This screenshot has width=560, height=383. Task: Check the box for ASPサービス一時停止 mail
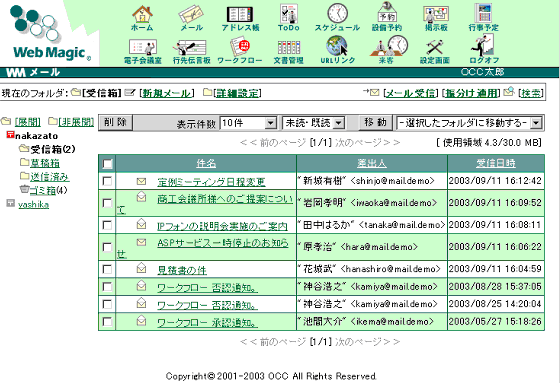click(x=107, y=247)
